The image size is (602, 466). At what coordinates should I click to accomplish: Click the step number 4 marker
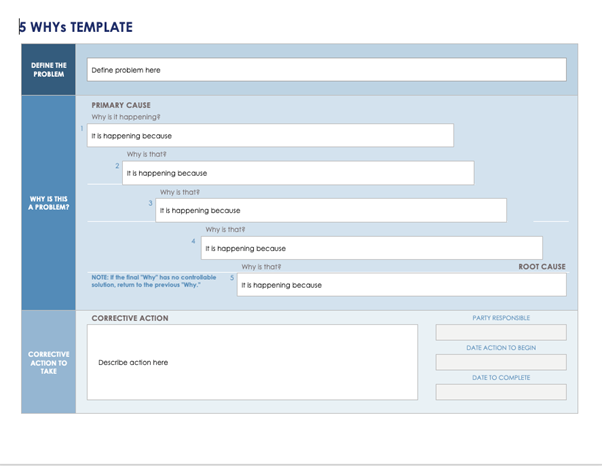point(194,241)
